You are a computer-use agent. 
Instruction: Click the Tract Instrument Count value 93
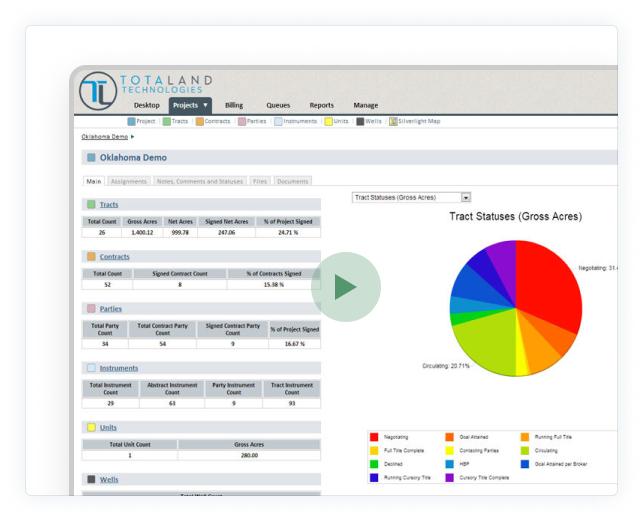(292, 404)
